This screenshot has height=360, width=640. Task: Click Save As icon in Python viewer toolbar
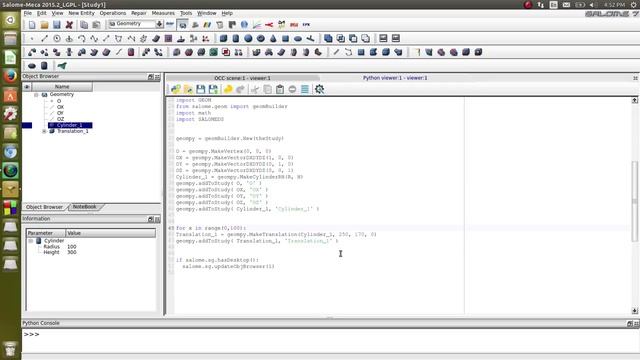click(213, 89)
